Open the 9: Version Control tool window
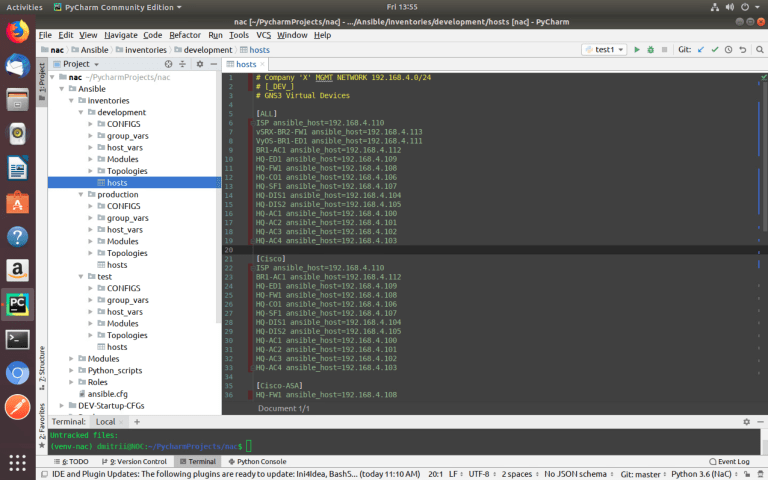 tap(134, 461)
